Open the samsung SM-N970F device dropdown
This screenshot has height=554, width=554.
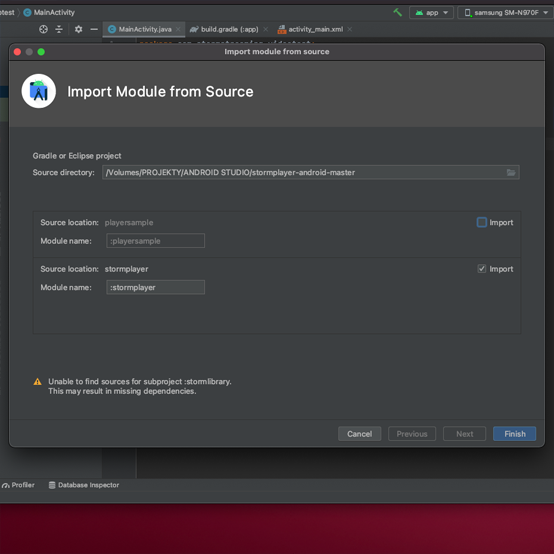pos(506,13)
